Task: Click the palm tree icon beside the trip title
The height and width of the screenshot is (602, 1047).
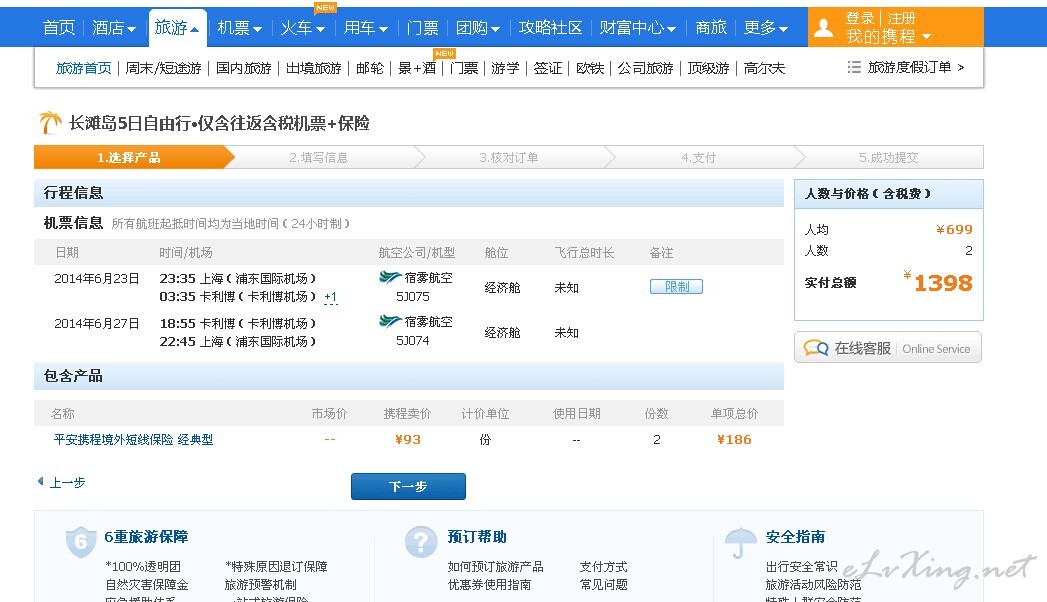Action: pyautogui.click(x=49, y=123)
